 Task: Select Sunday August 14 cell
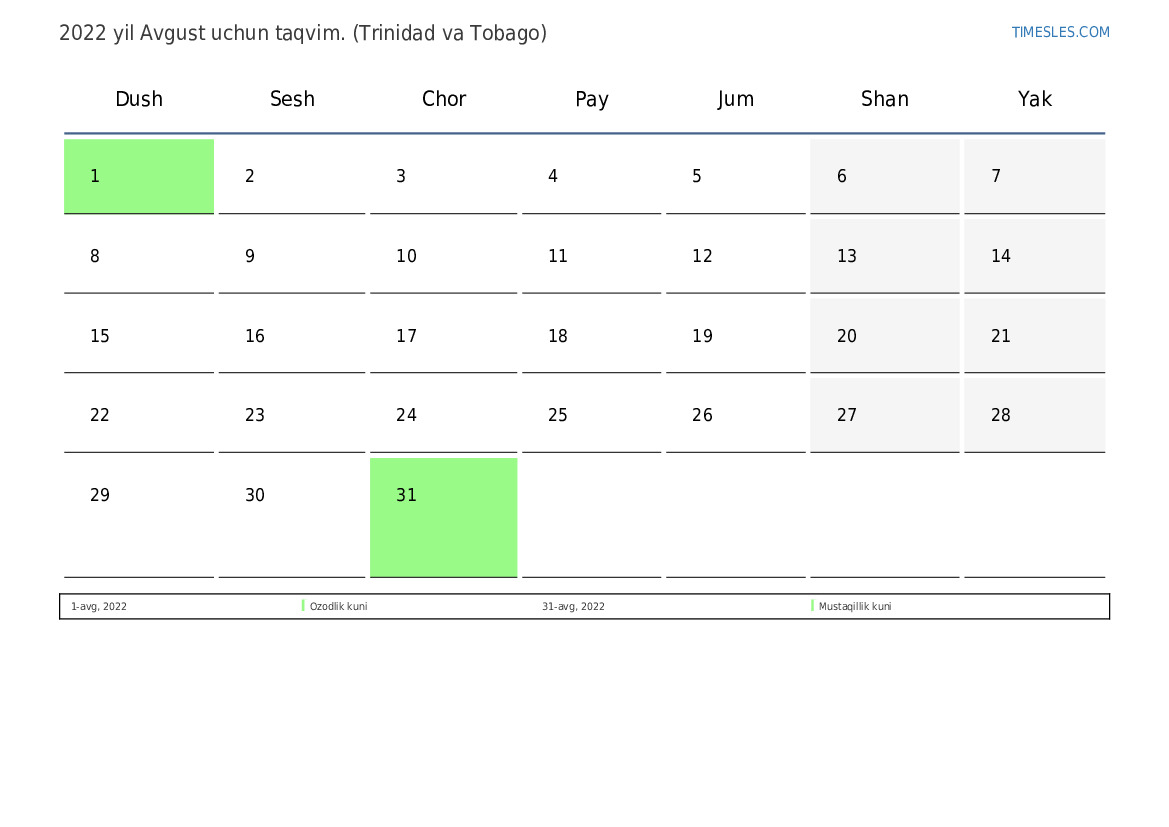tap(1035, 256)
